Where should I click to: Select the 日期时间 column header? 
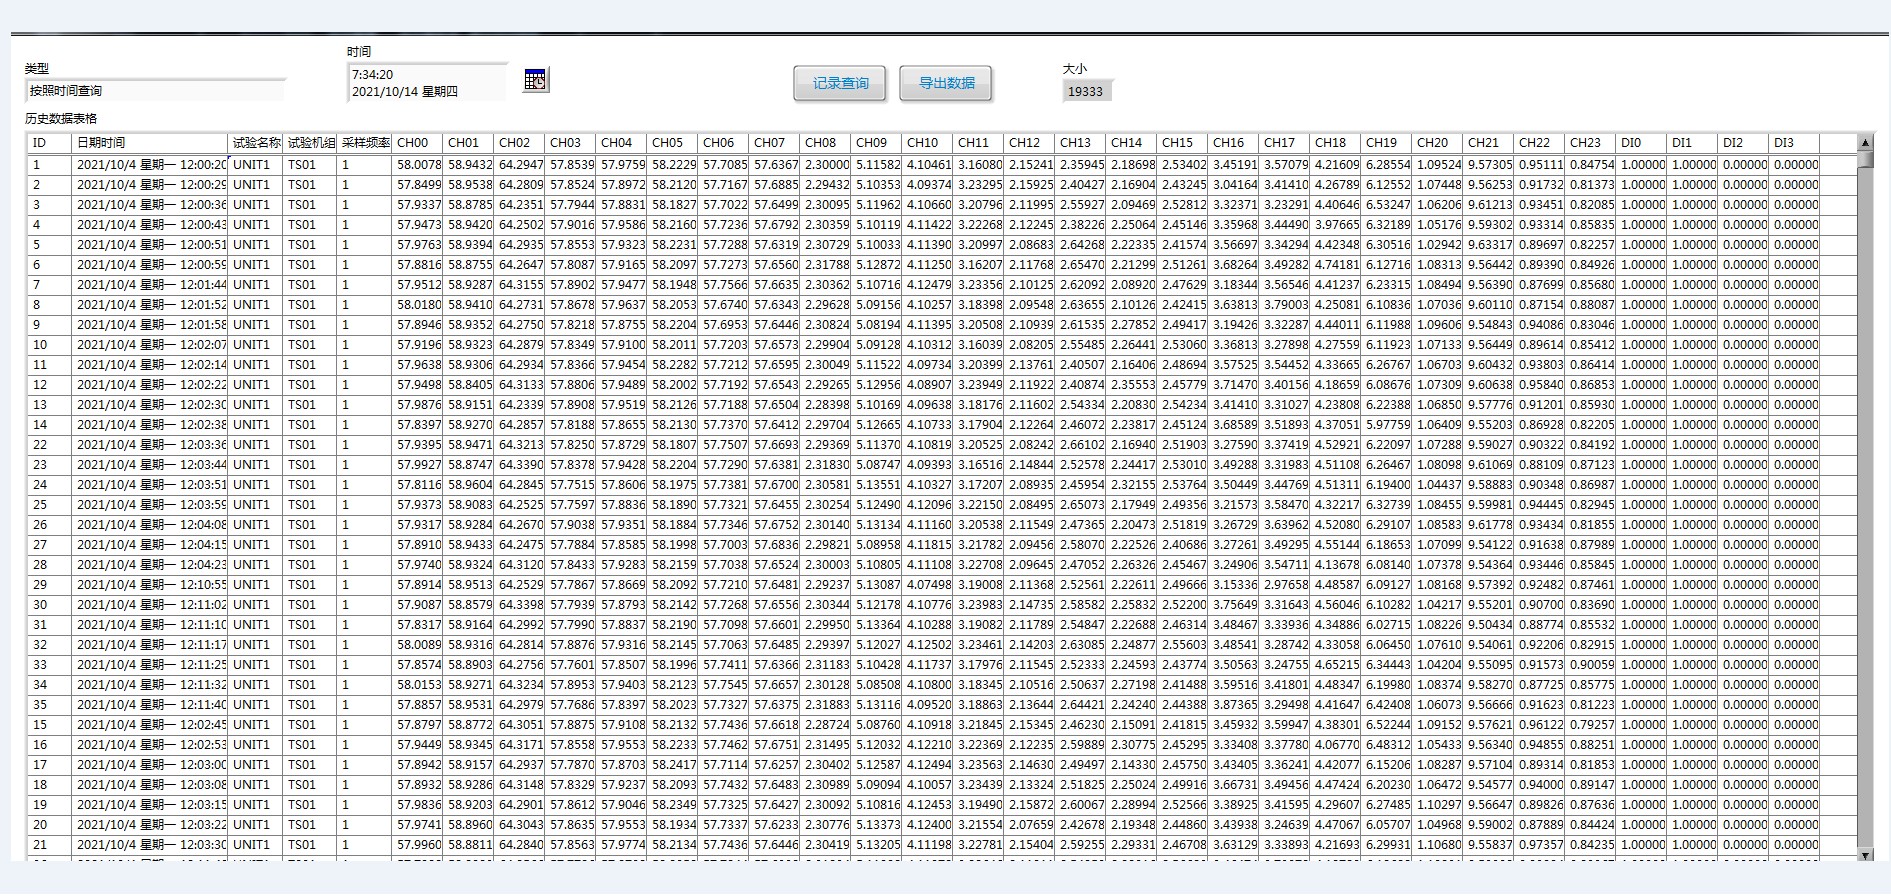point(150,143)
